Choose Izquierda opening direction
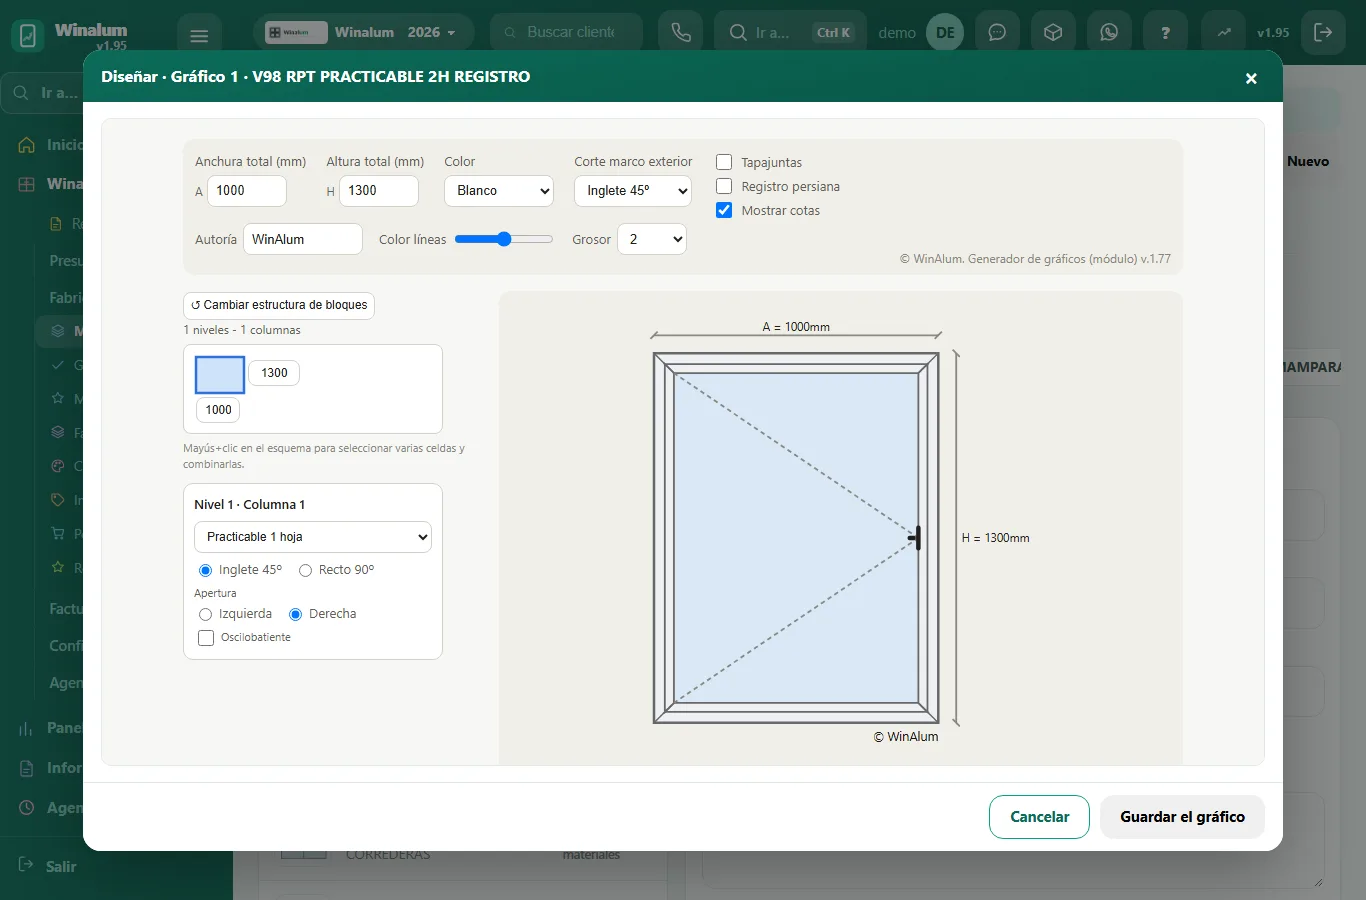 click(205, 614)
